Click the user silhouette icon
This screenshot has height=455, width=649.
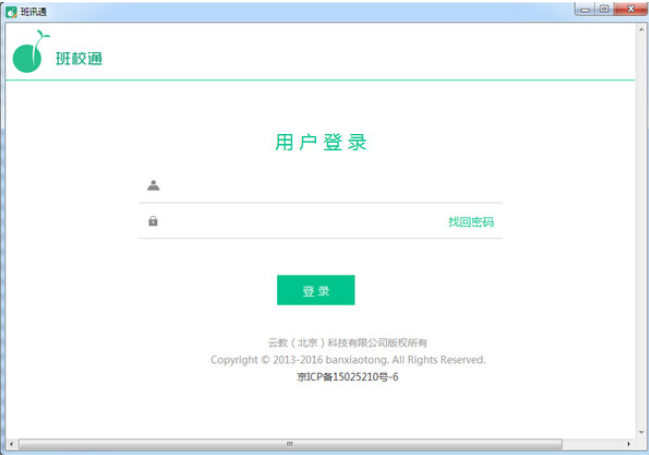[153, 185]
